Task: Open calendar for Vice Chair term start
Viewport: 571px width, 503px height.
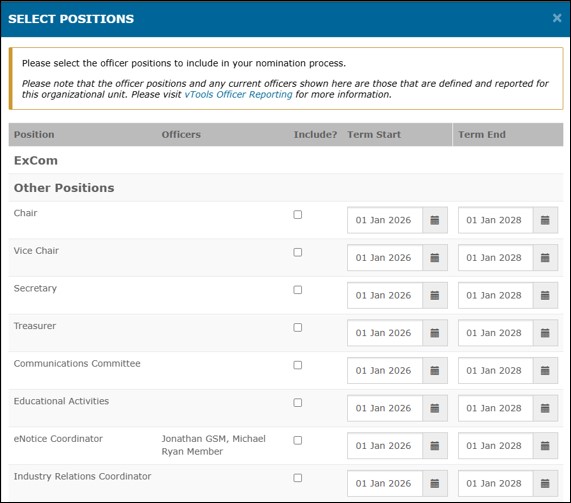Action: click(435, 258)
